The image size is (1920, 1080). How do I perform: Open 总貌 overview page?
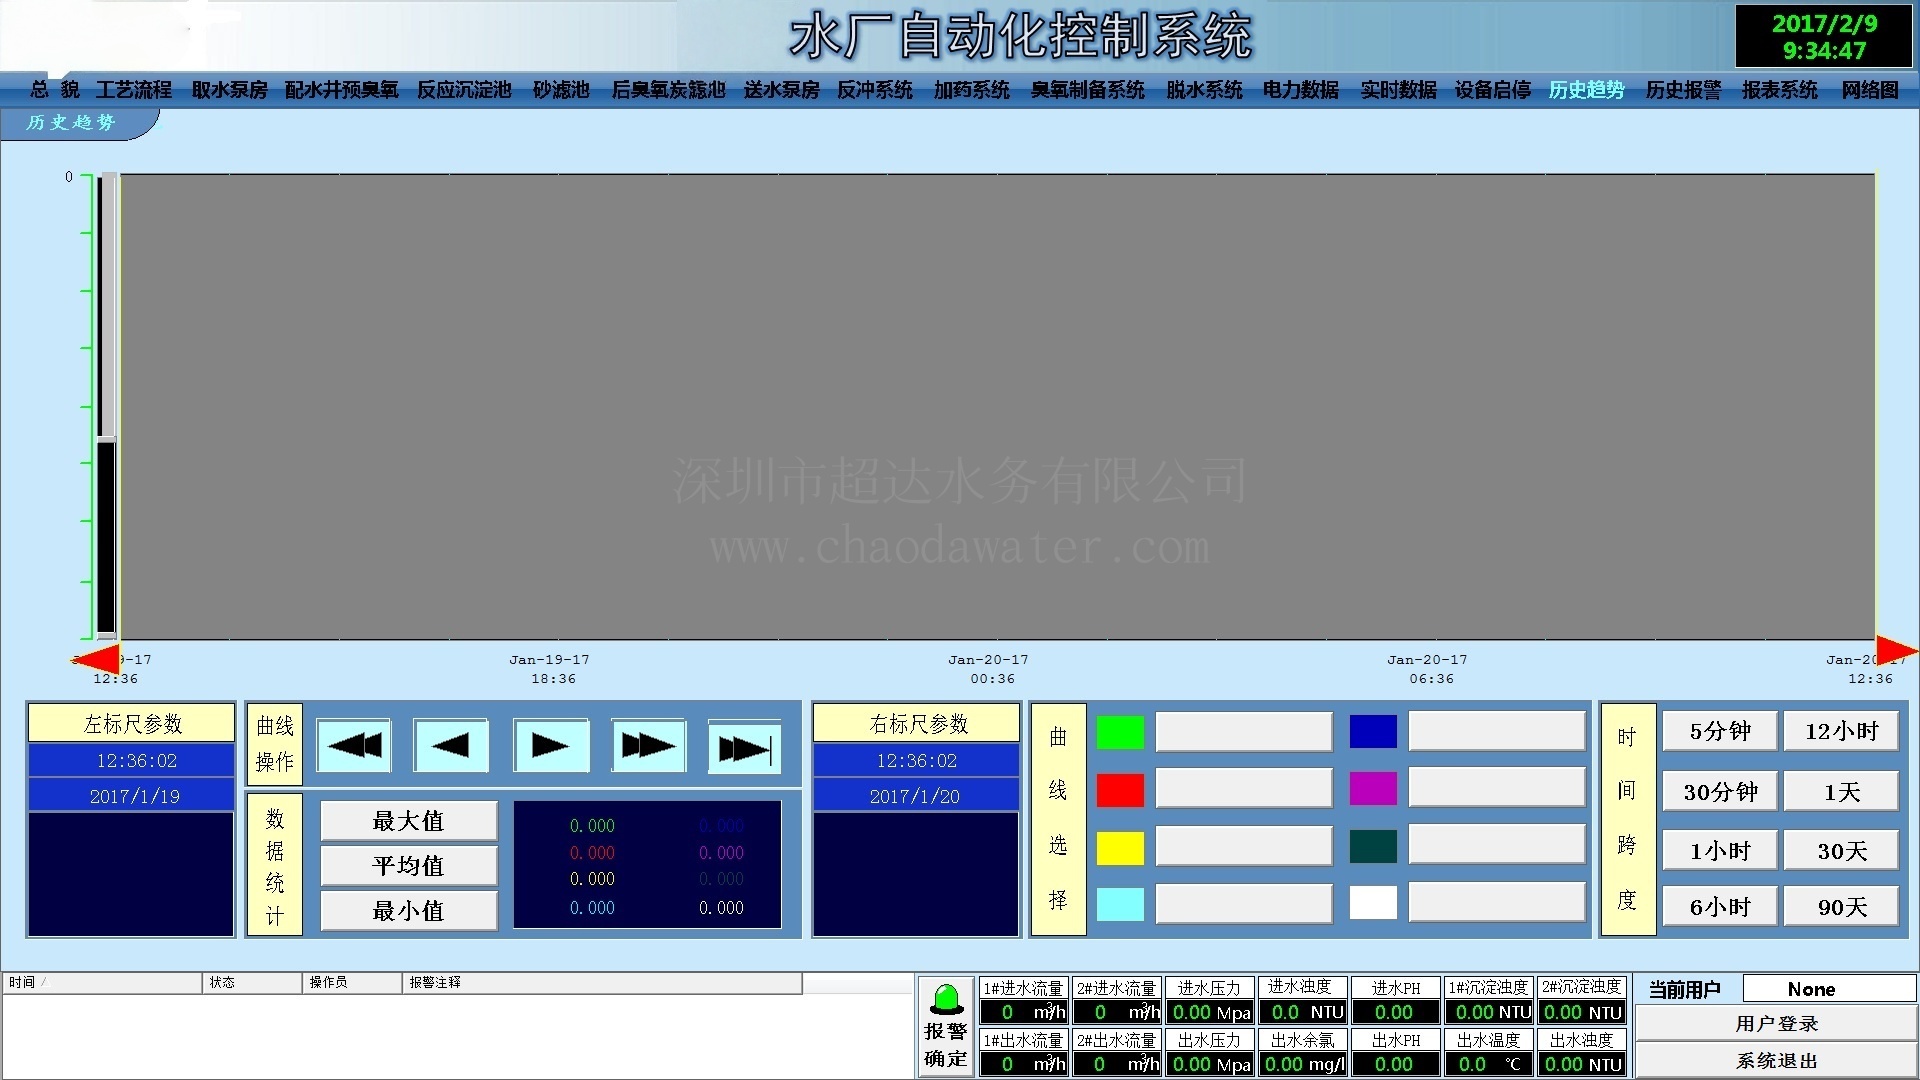55,90
